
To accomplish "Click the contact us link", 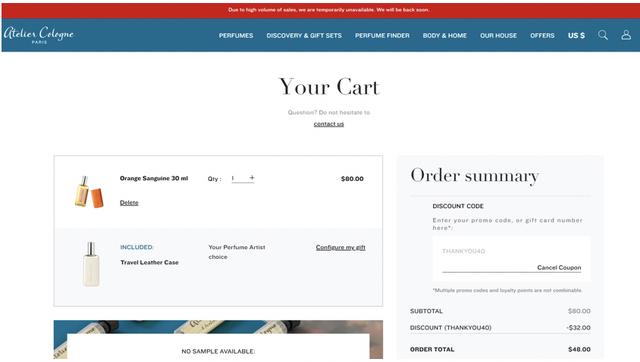I will [x=329, y=124].
